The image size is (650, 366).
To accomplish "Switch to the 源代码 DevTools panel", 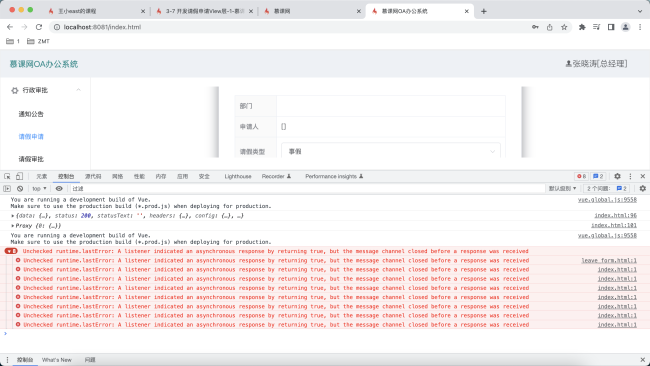I will point(93,176).
